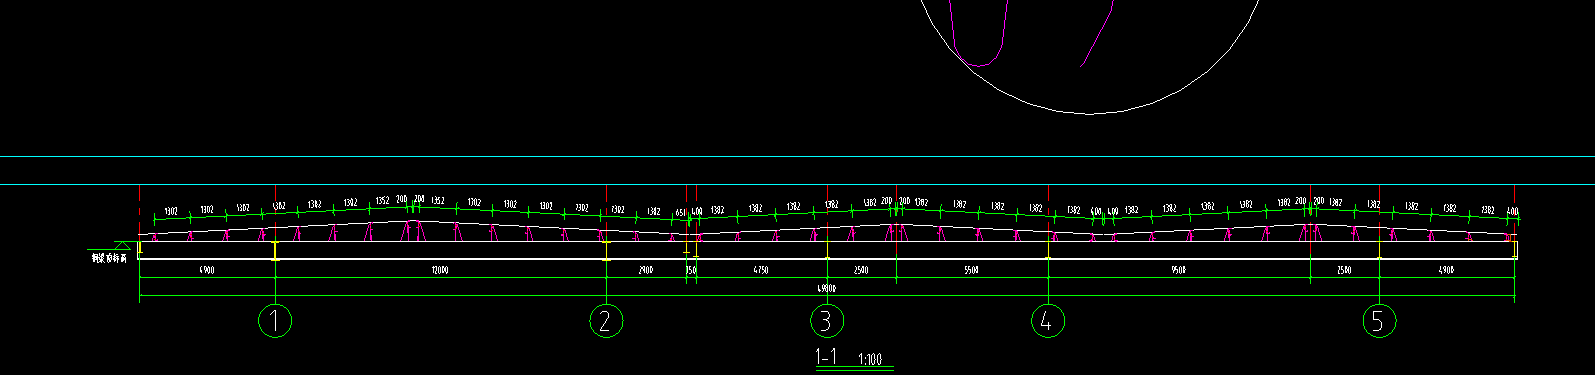Click the 1-1 section title text
1595x375 pixels.
coord(826,357)
